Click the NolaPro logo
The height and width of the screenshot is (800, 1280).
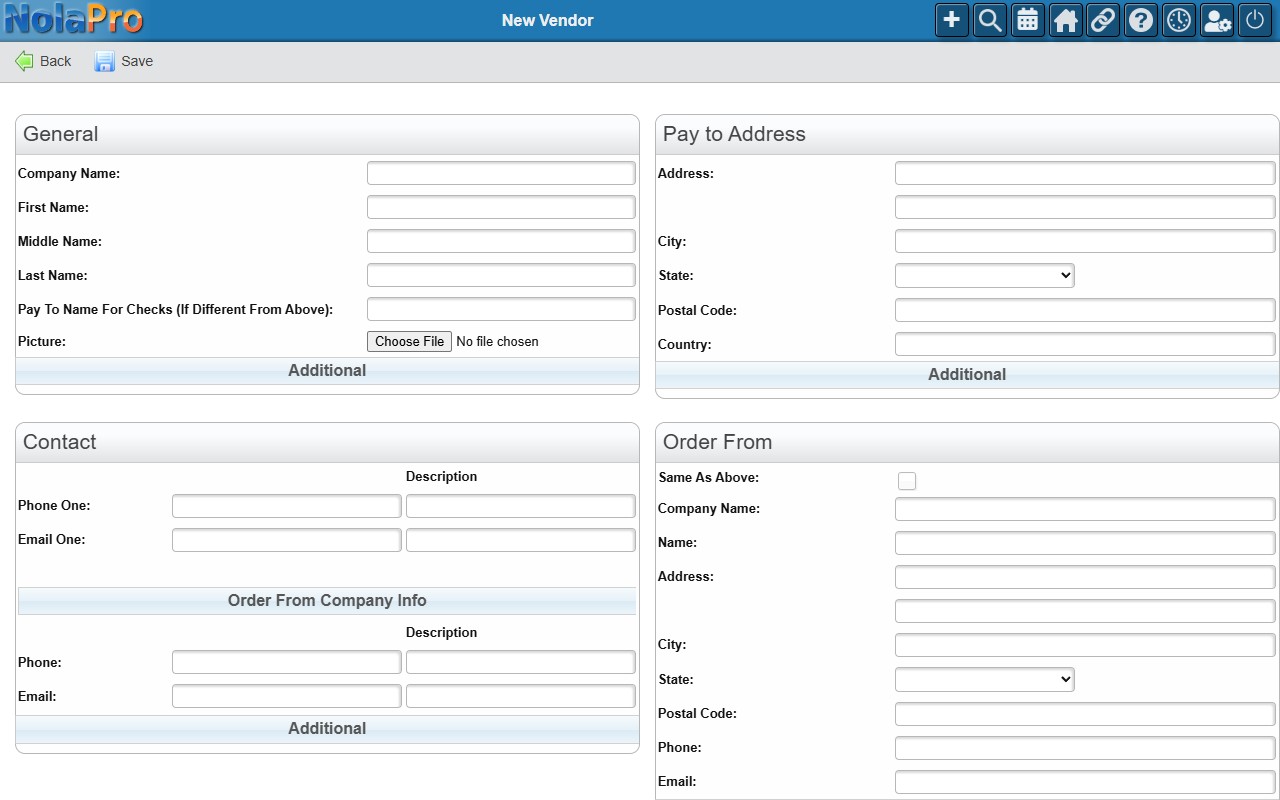[74, 19]
